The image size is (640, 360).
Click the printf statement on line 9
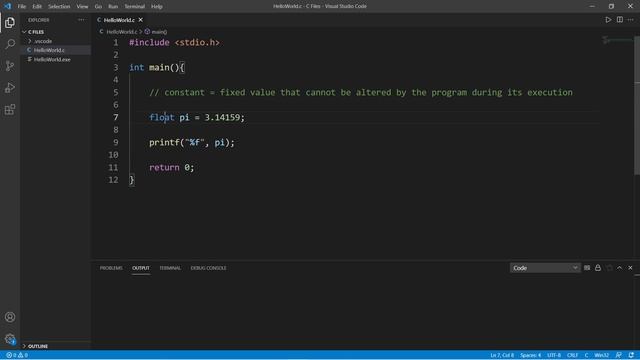(x=192, y=142)
